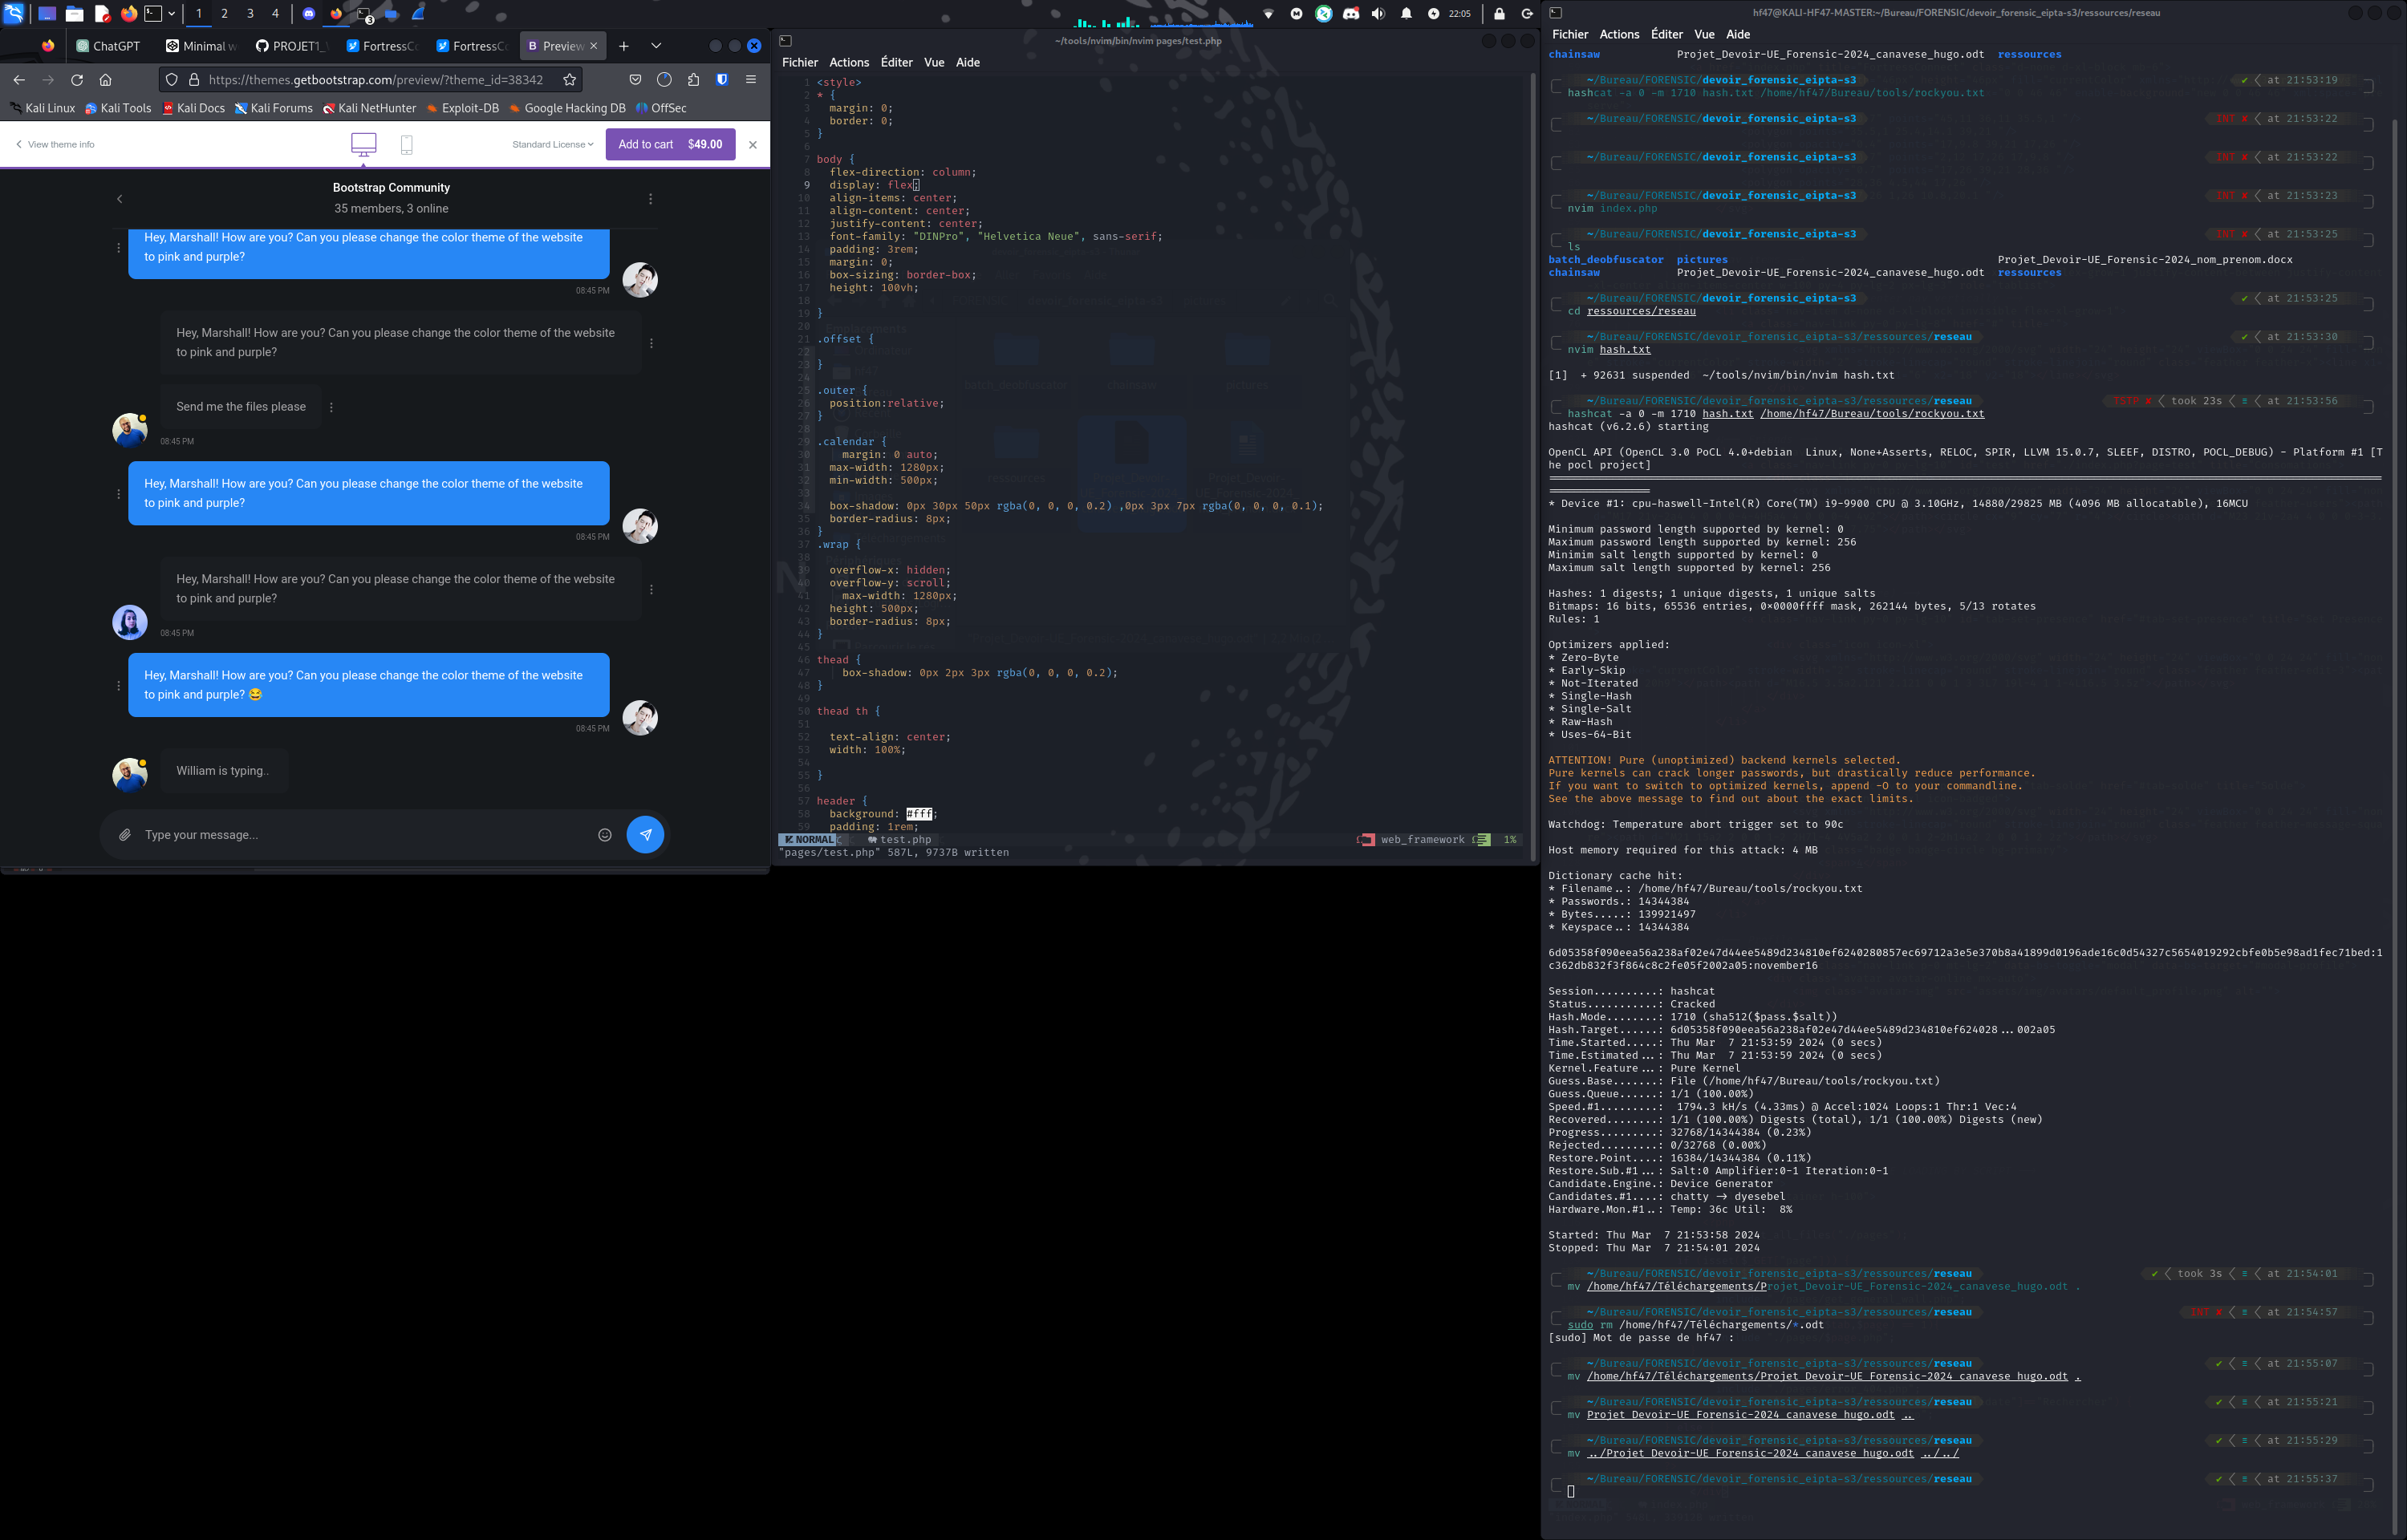Image resolution: width=2407 pixels, height=1540 pixels.
Task: Open the list all tabs dropdown
Action: click(656, 46)
